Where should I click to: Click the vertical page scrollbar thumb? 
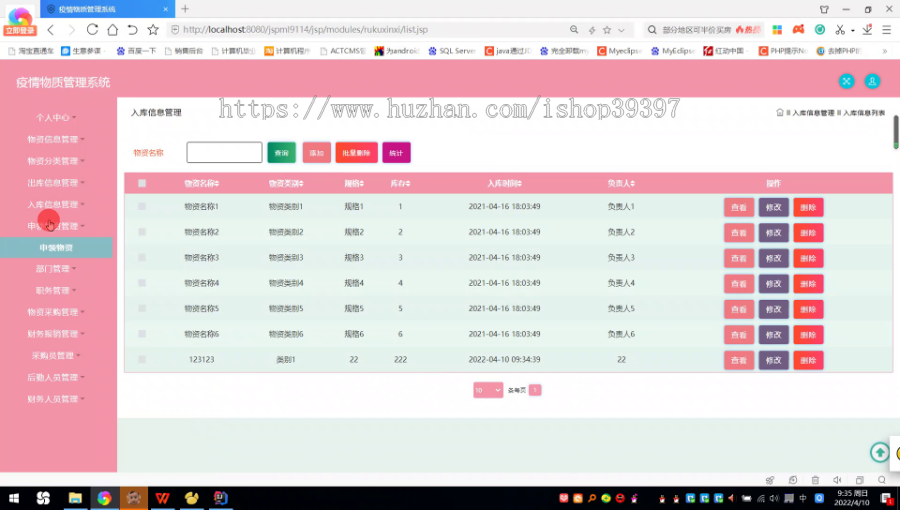tap(895, 132)
